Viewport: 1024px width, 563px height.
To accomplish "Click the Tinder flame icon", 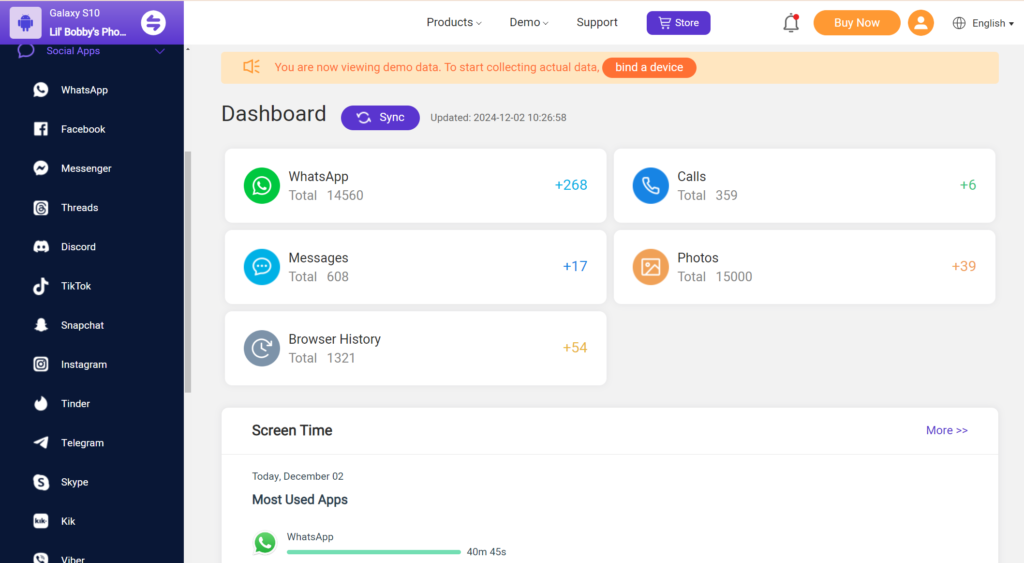I will [40, 404].
